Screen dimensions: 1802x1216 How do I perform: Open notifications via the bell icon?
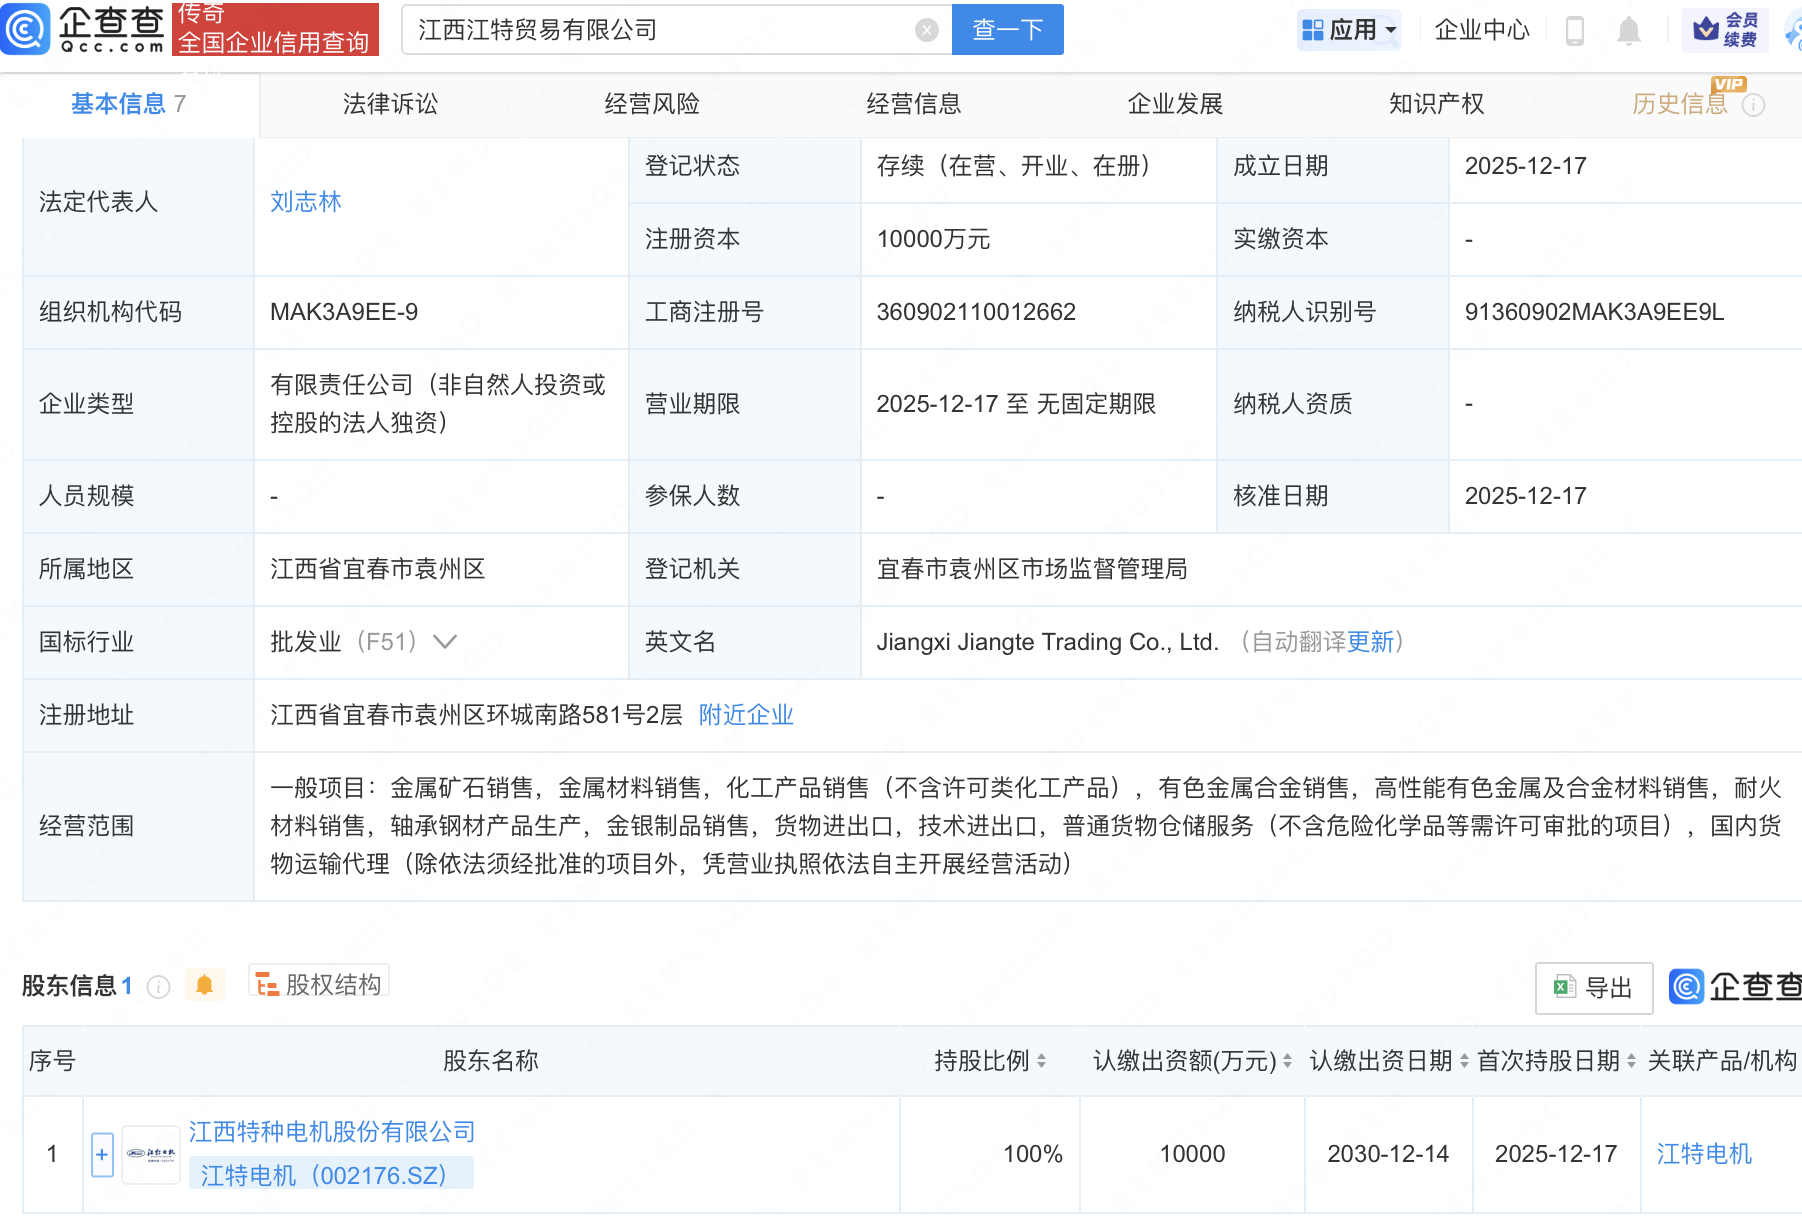1628,30
